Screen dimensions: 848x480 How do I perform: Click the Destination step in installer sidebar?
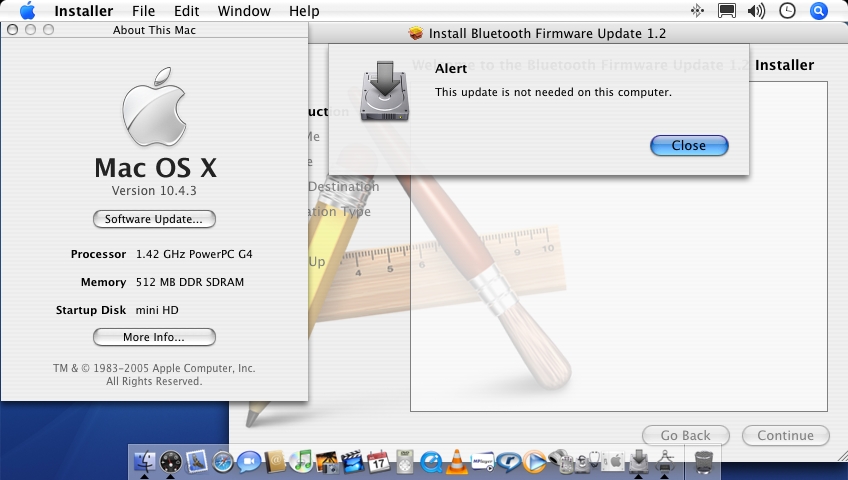point(343,186)
